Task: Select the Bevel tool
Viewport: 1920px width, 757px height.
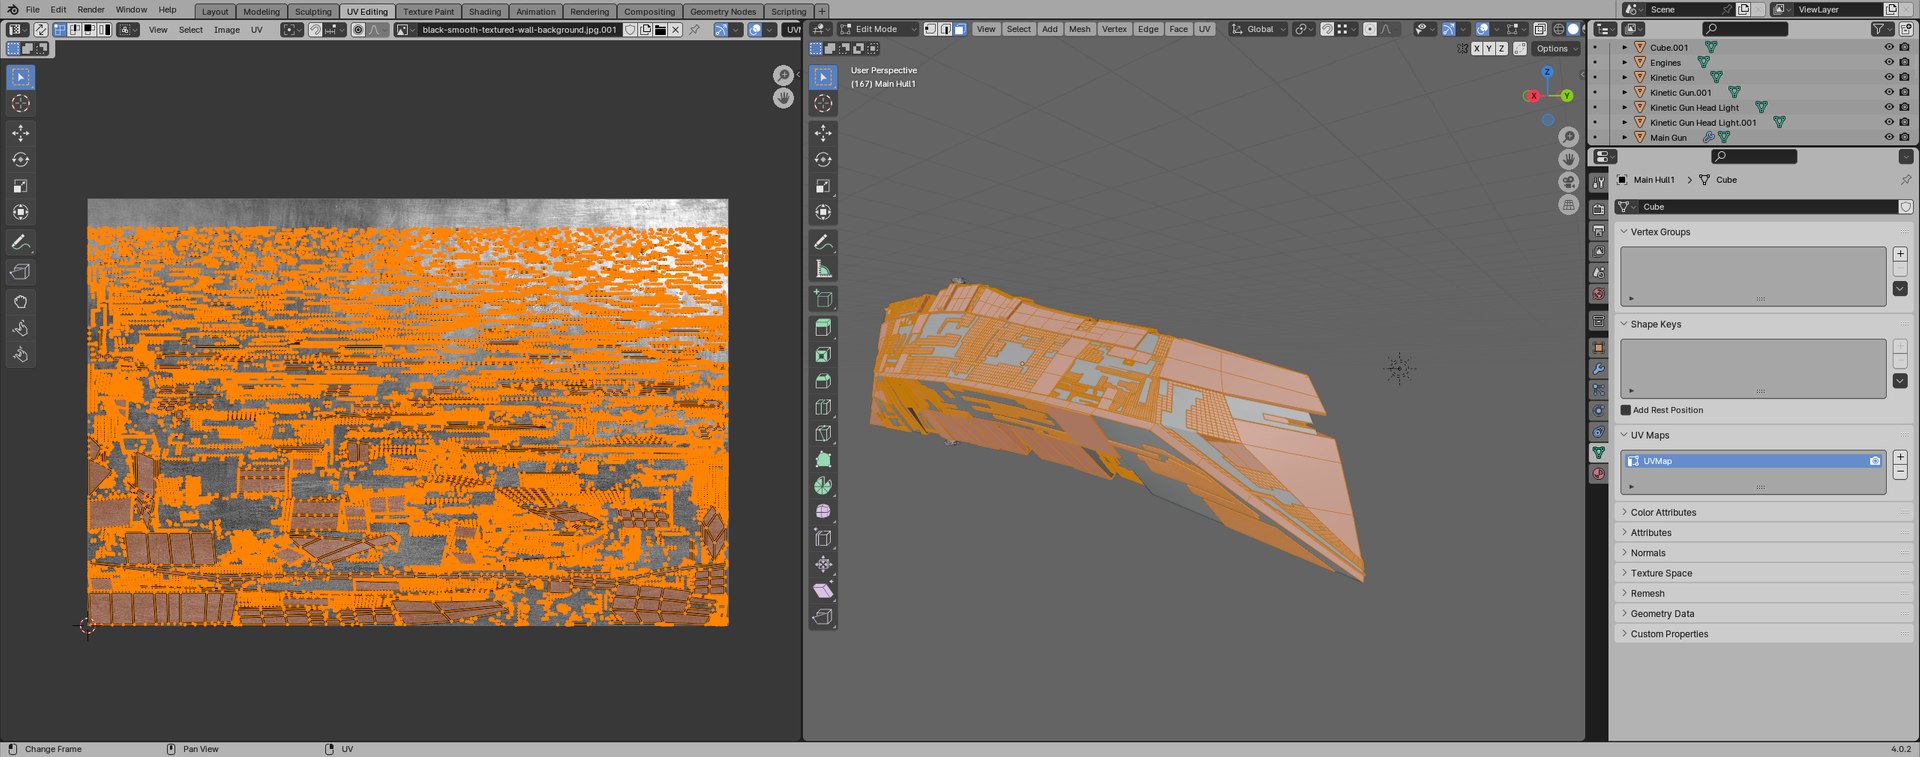Action: 823,381
